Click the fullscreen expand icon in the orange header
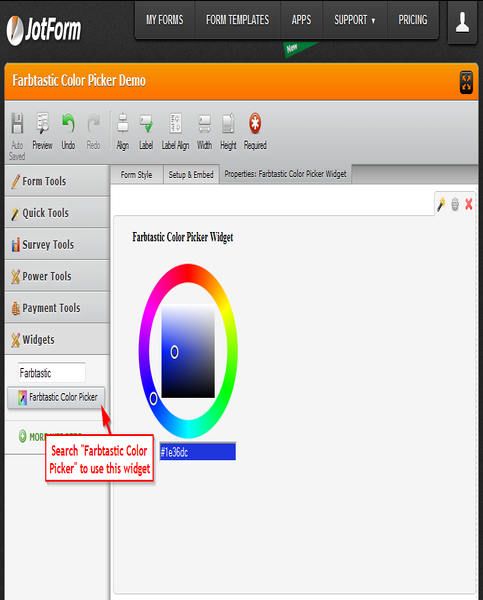This screenshot has height=600, width=483. tap(466, 82)
